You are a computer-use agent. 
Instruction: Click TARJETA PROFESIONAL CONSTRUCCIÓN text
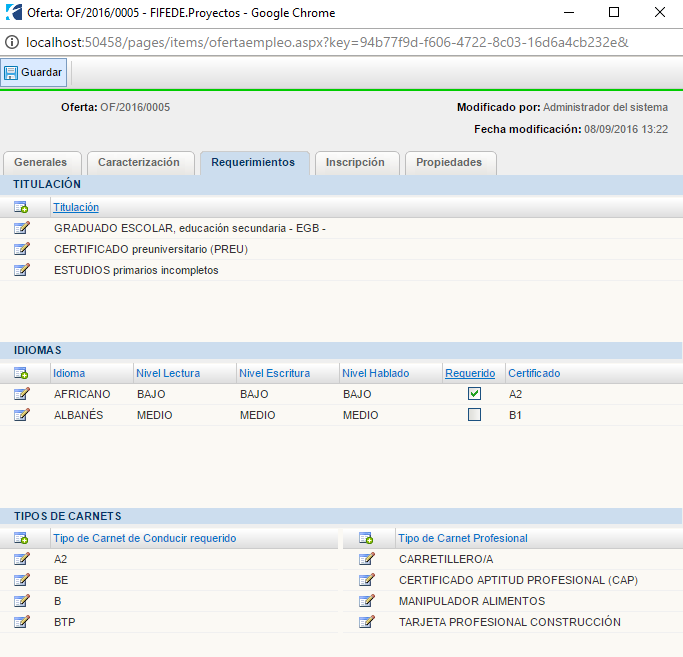pos(510,622)
